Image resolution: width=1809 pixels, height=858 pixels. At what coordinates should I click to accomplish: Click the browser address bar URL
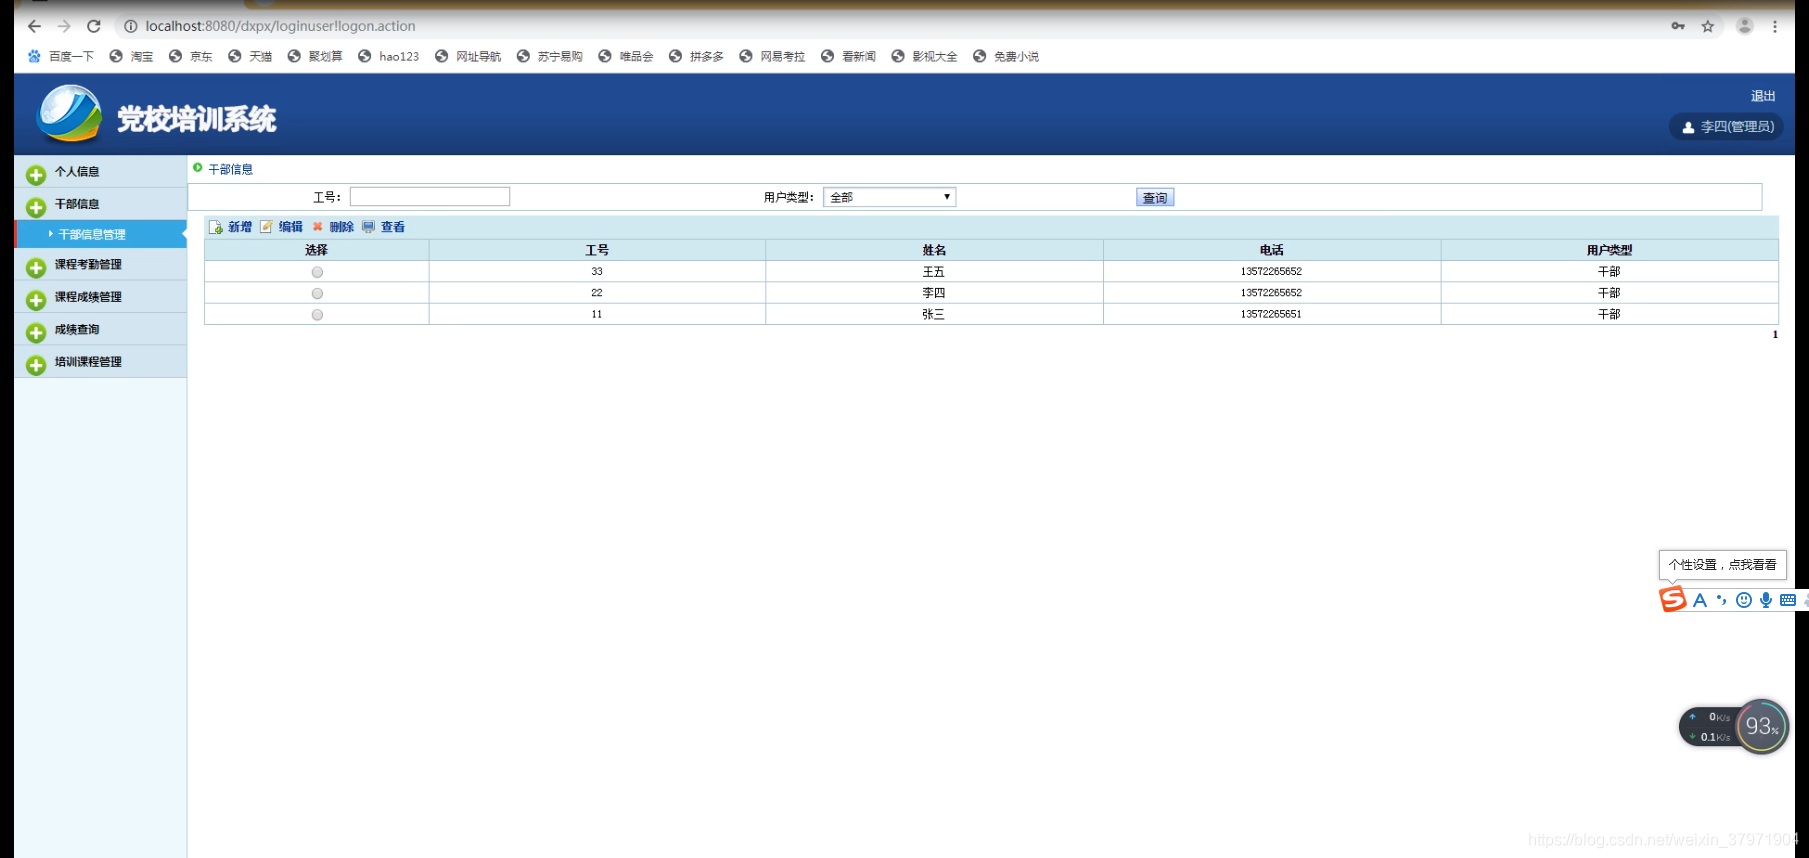click(x=280, y=26)
